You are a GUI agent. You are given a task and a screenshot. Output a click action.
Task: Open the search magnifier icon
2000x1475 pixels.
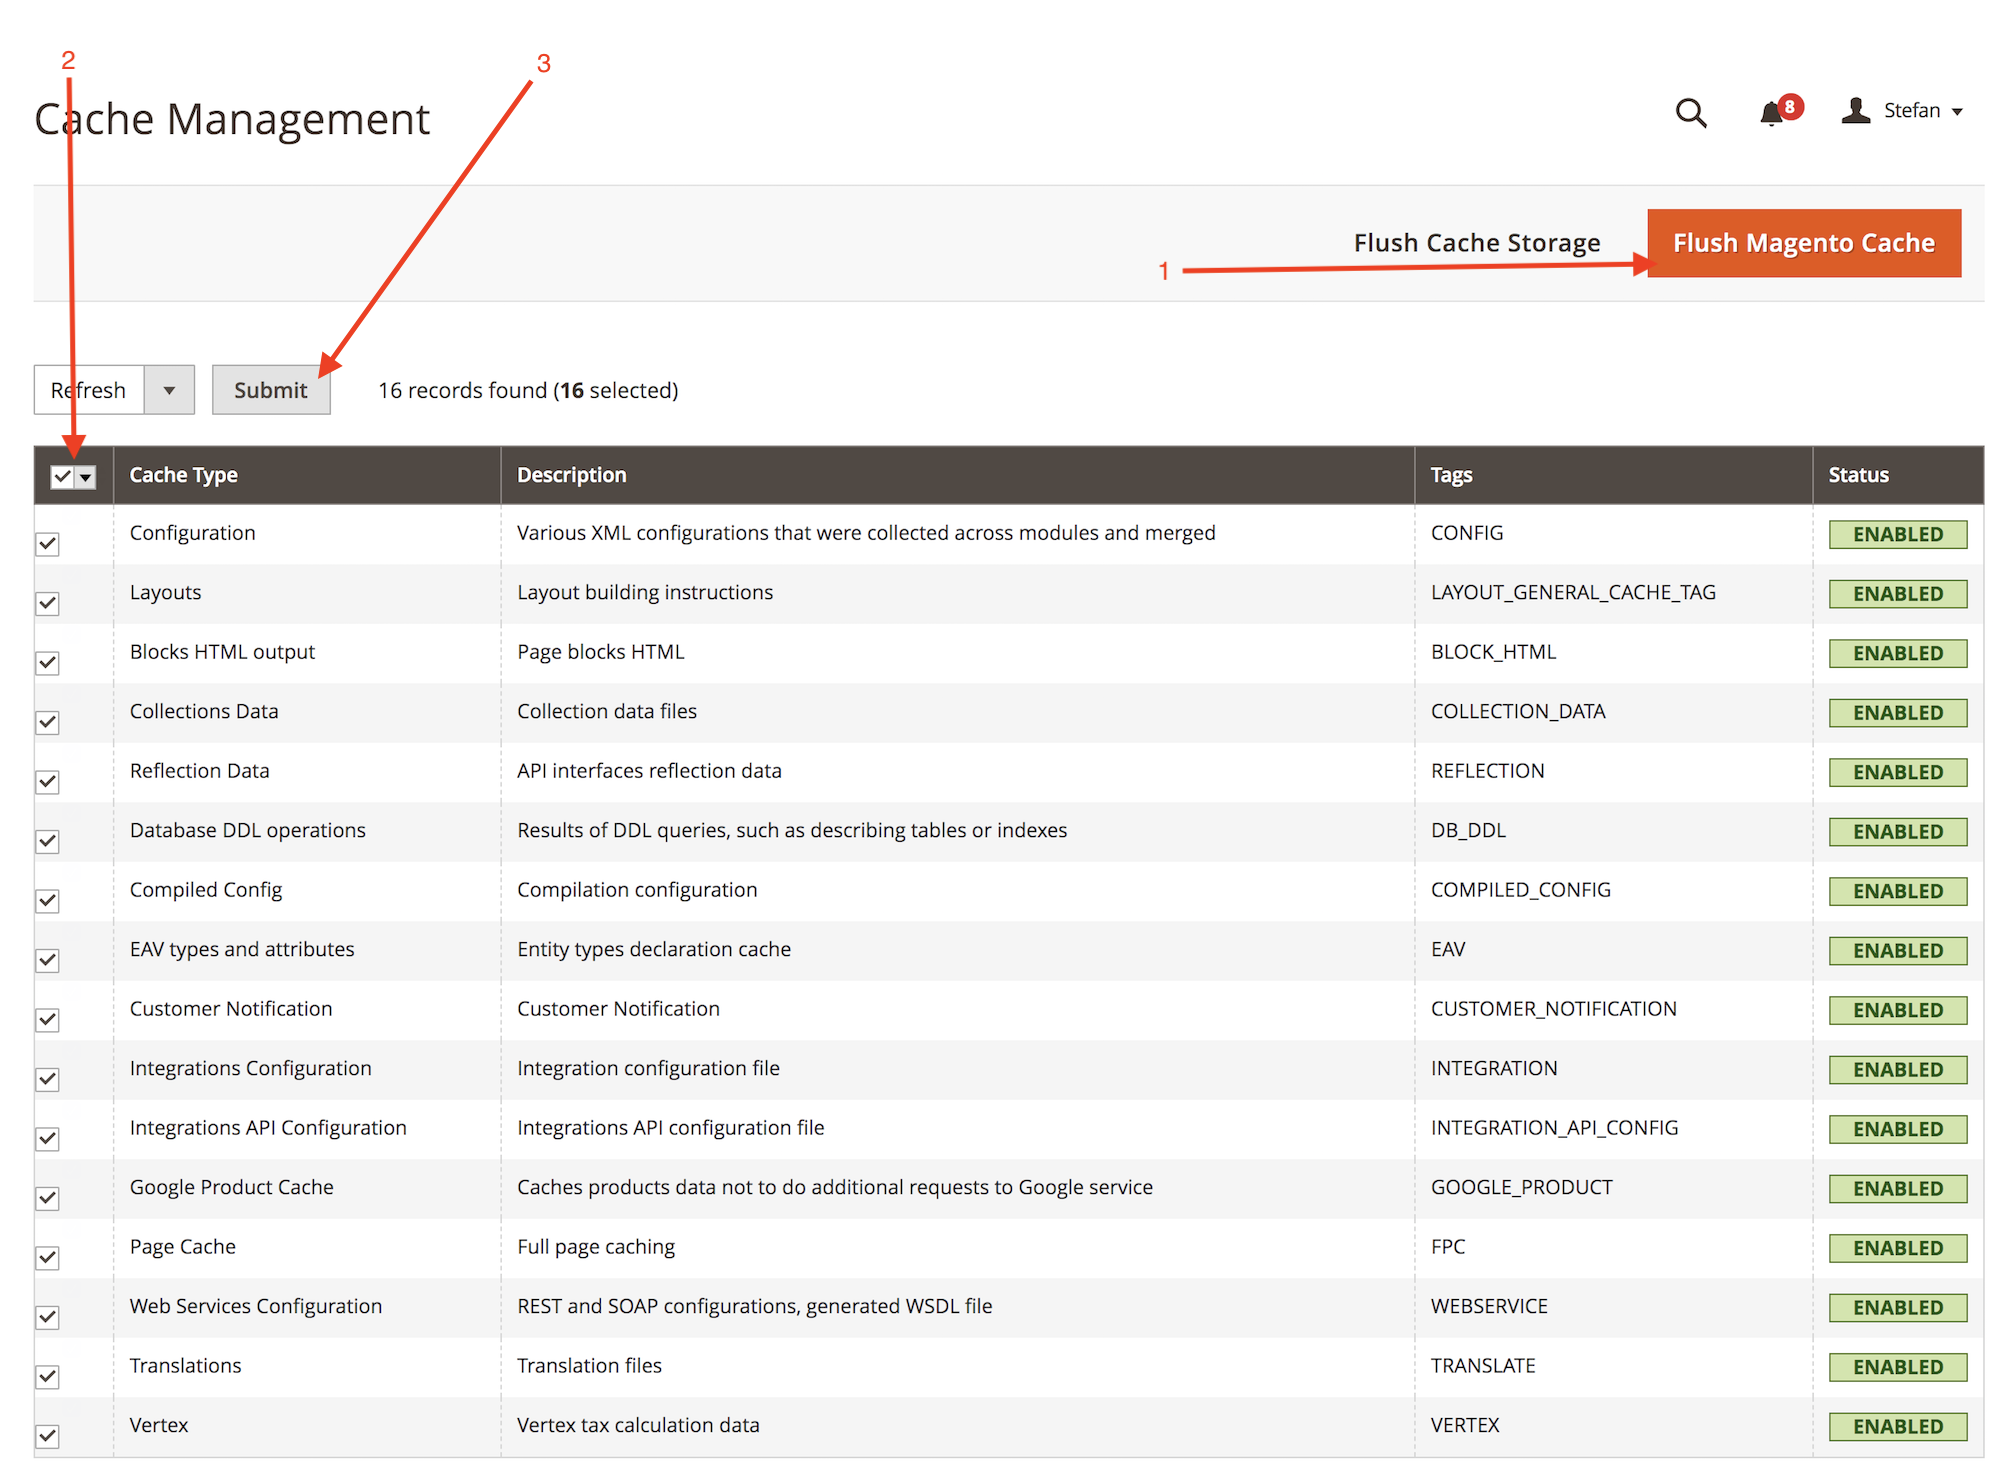click(x=1690, y=112)
